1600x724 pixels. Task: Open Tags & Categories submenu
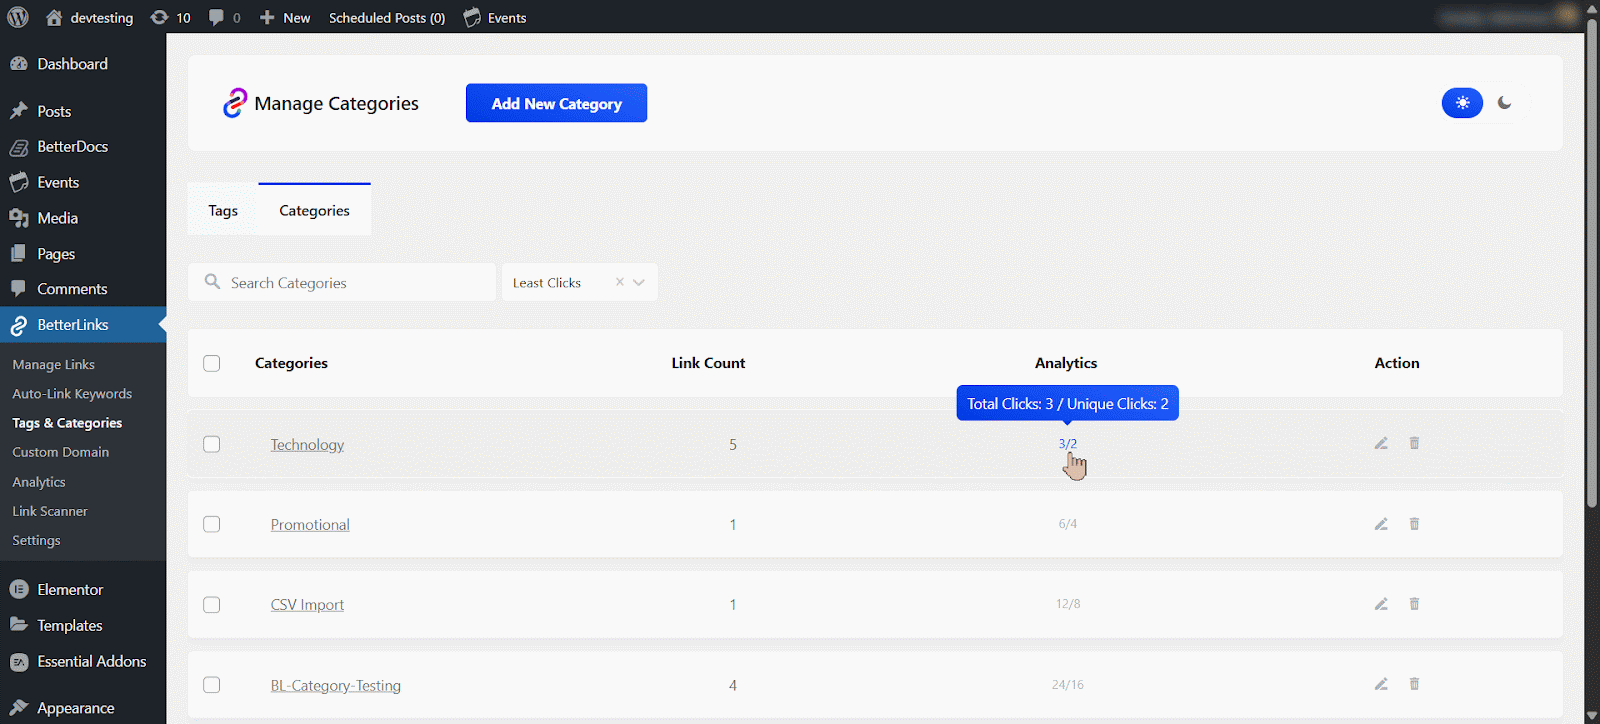(67, 423)
